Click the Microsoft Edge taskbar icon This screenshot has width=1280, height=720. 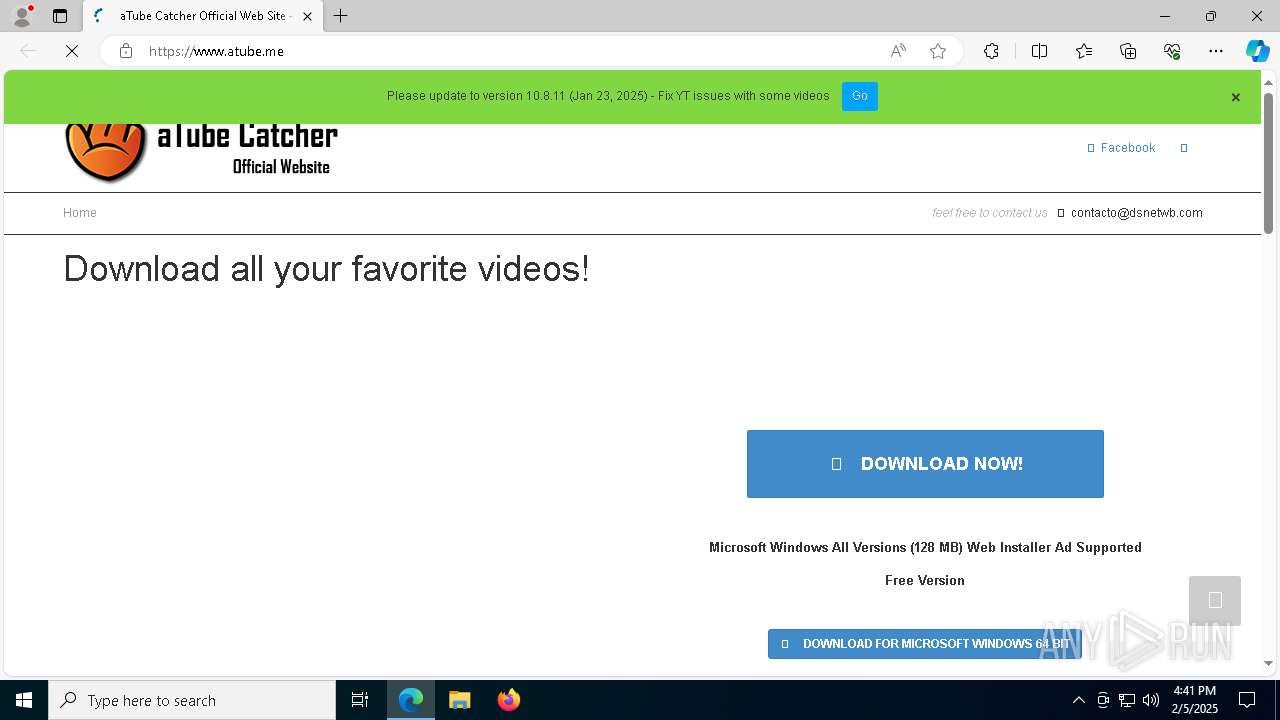click(411, 700)
